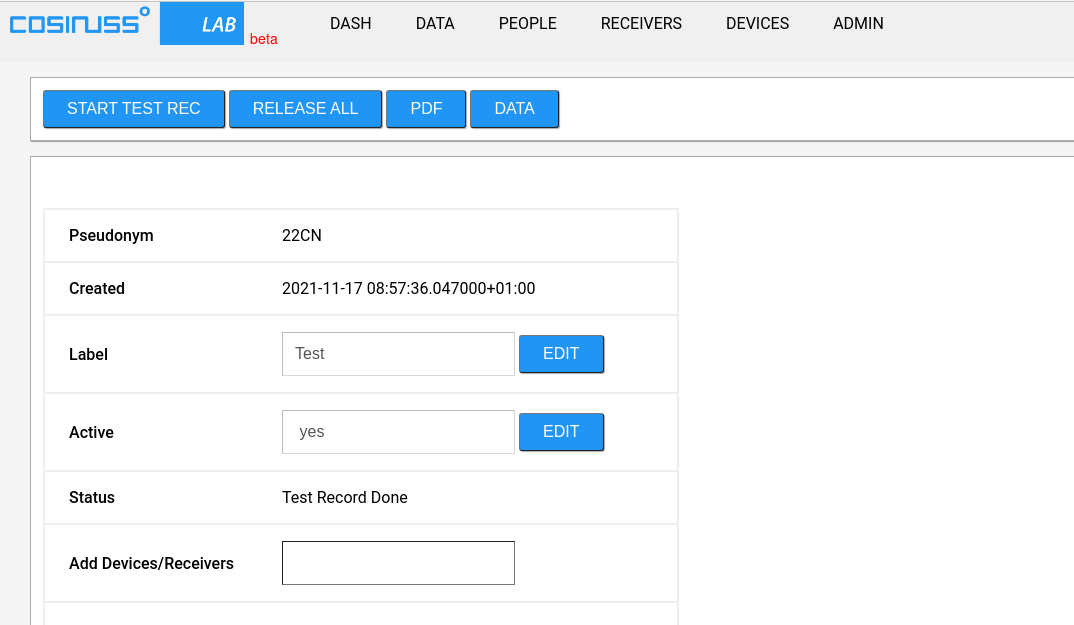This screenshot has height=625, width=1074.
Task: Select the pseudonym value 22CN
Action: tap(302, 236)
